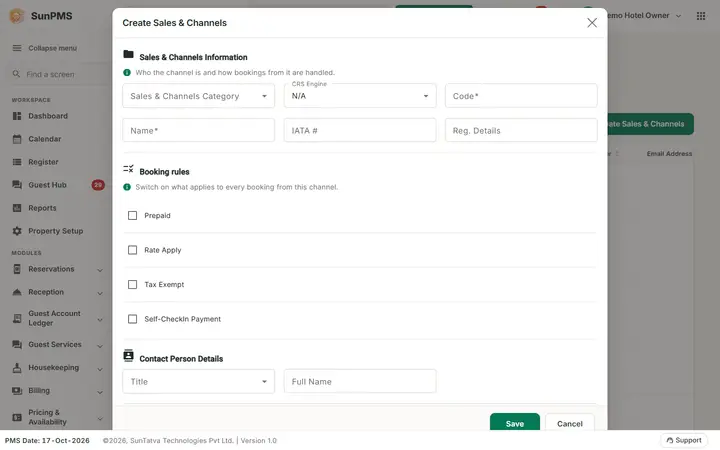This screenshot has width=720, height=450.
Task: Click the folder icon beside Sales & Channels Information
Action: point(129,54)
